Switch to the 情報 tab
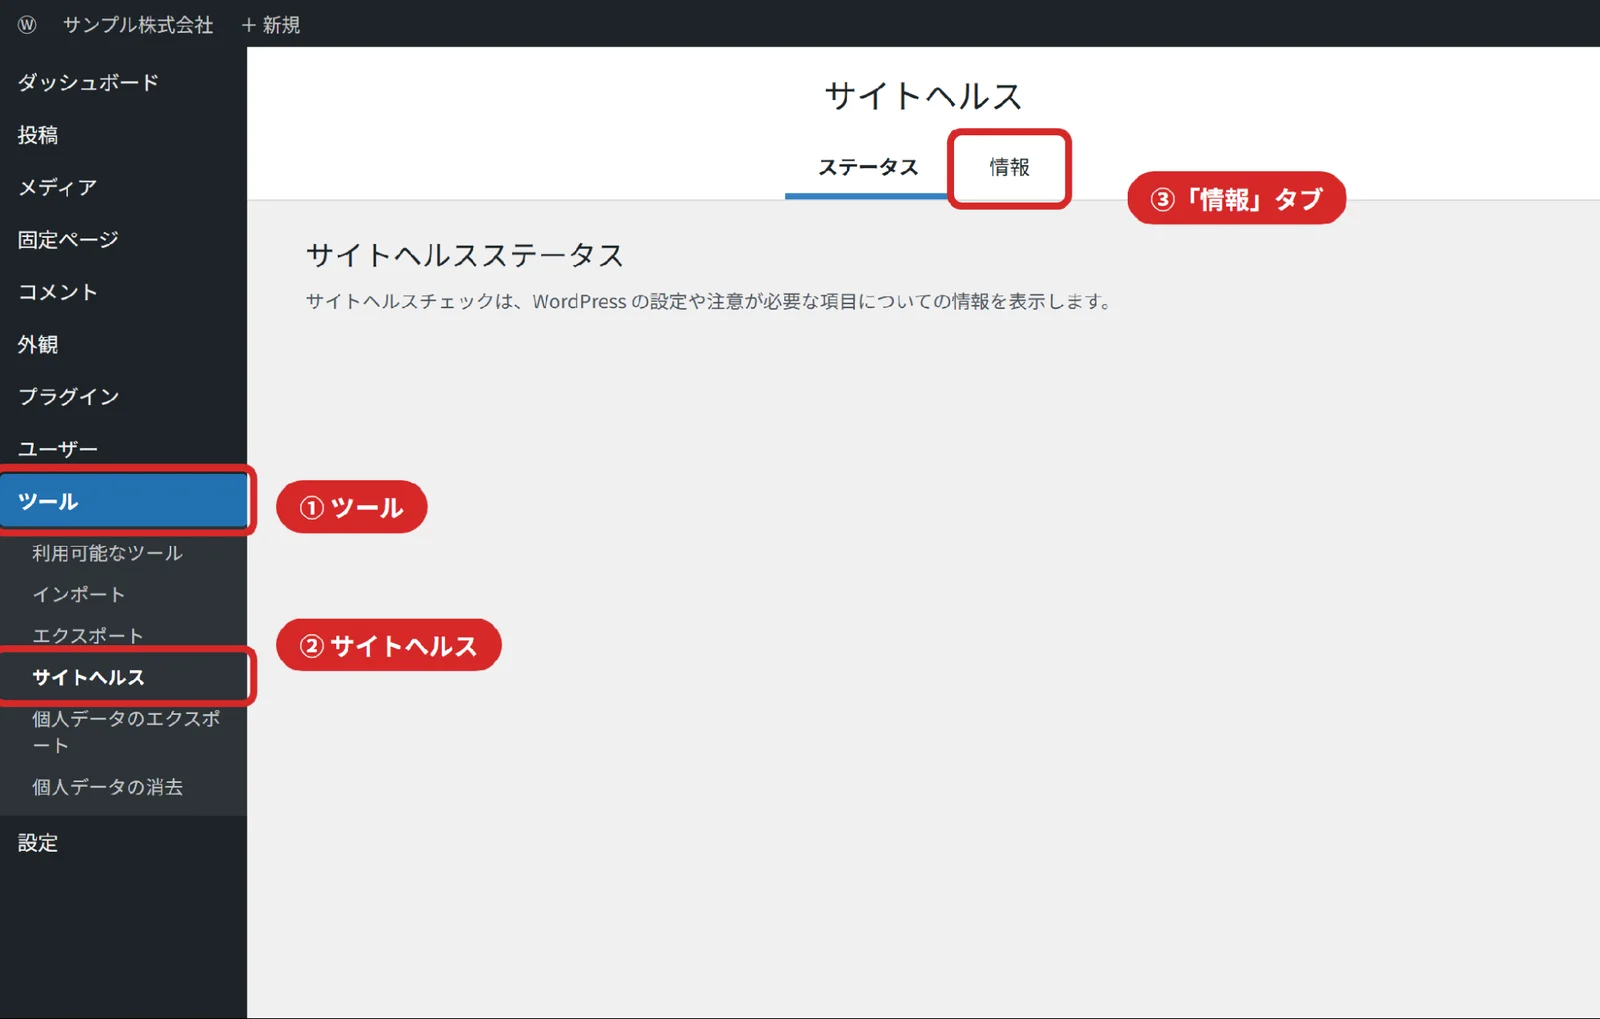This screenshot has height=1019, width=1600. click(1009, 167)
